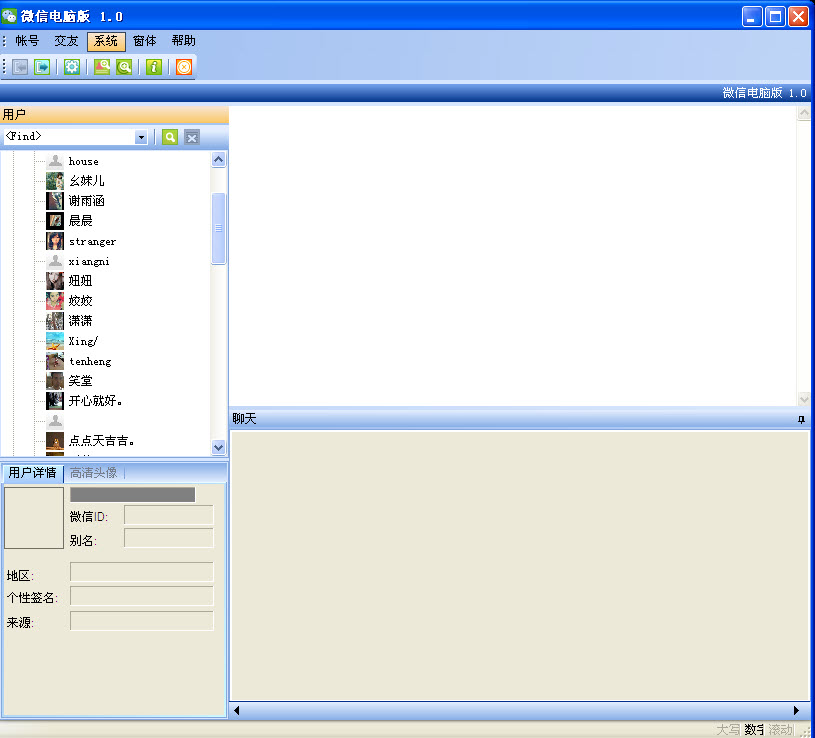Click the user list scroll-down arrow
815x738 pixels.
219,447
